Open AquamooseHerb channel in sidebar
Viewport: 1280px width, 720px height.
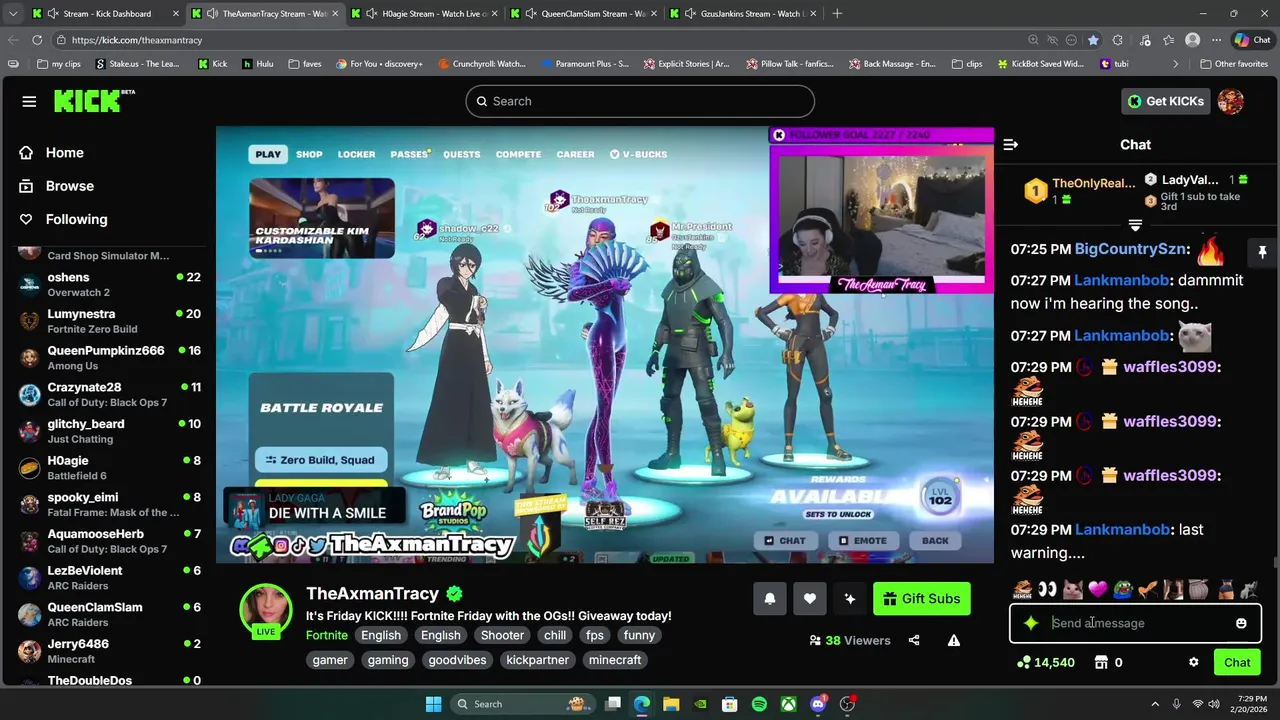(x=110, y=541)
